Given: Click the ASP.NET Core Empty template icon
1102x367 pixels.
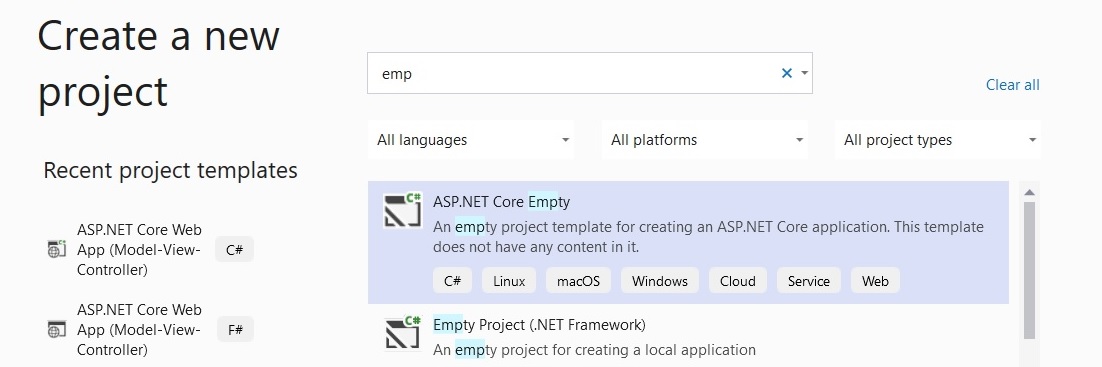Looking at the screenshot, I should coord(403,210).
